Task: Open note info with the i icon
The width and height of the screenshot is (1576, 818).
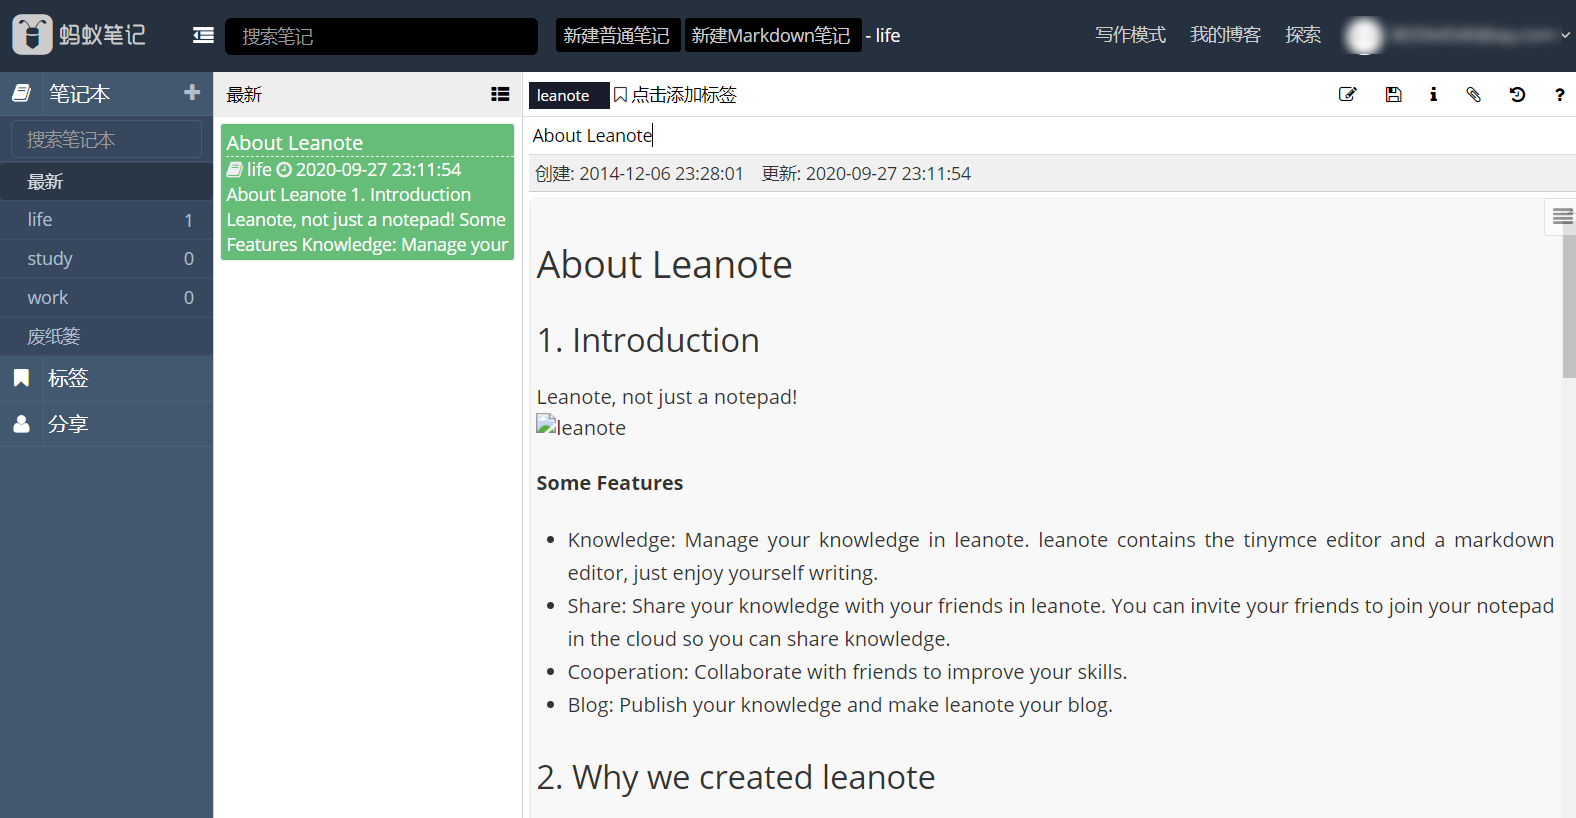Action: (x=1433, y=95)
